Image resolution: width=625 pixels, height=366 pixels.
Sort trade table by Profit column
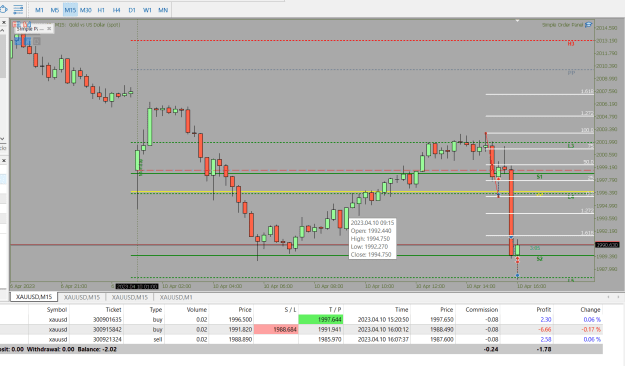pos(543,309)
